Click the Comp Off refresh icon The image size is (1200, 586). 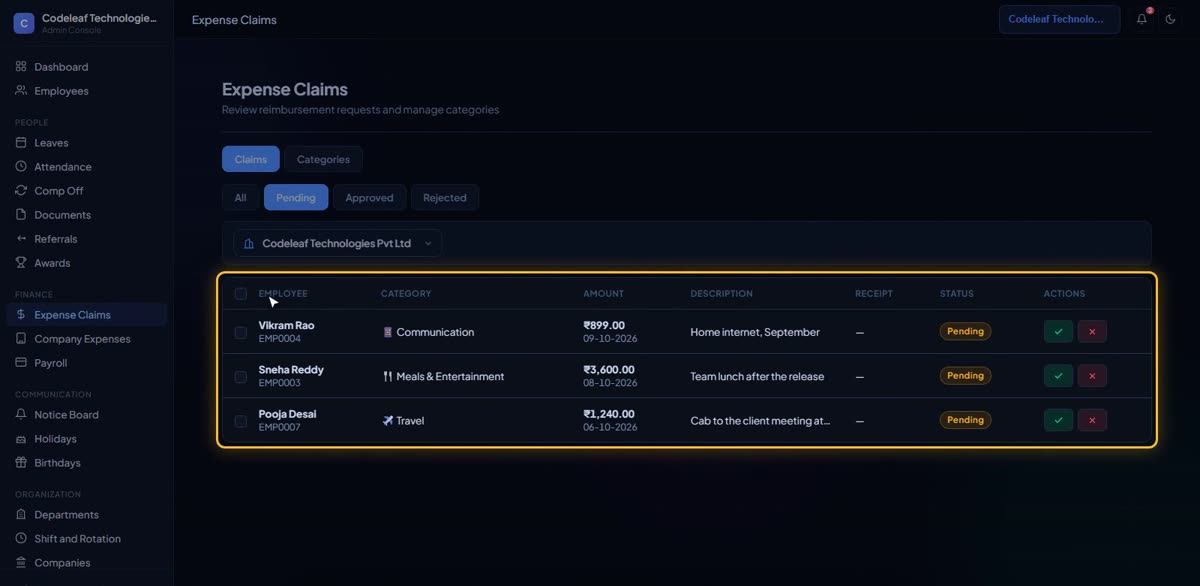[x=21, y=191]
